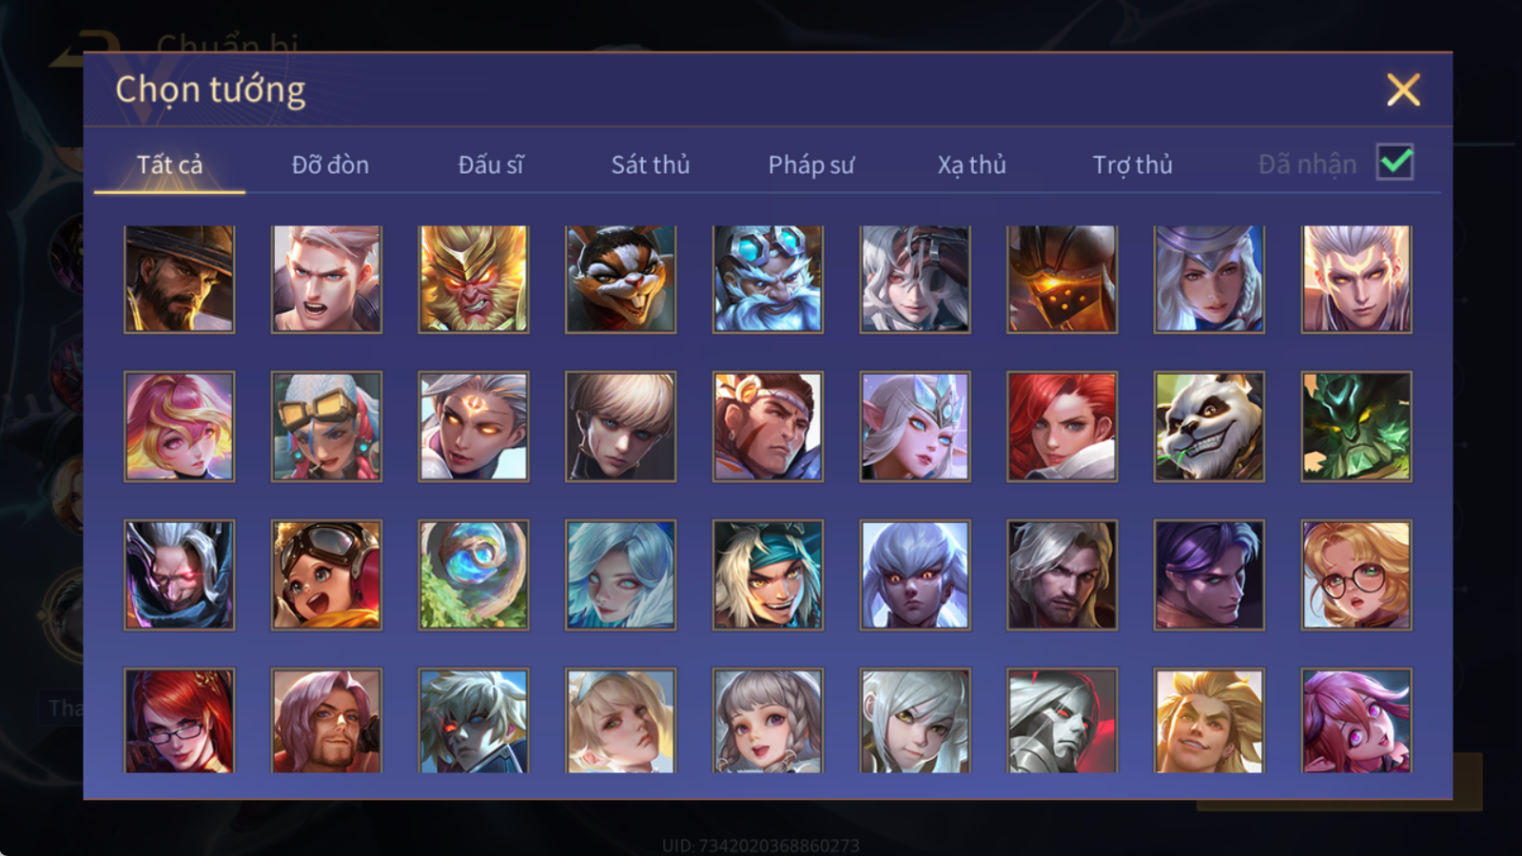
Task: Open the Sát thủ tab
Action: [650, 165]
